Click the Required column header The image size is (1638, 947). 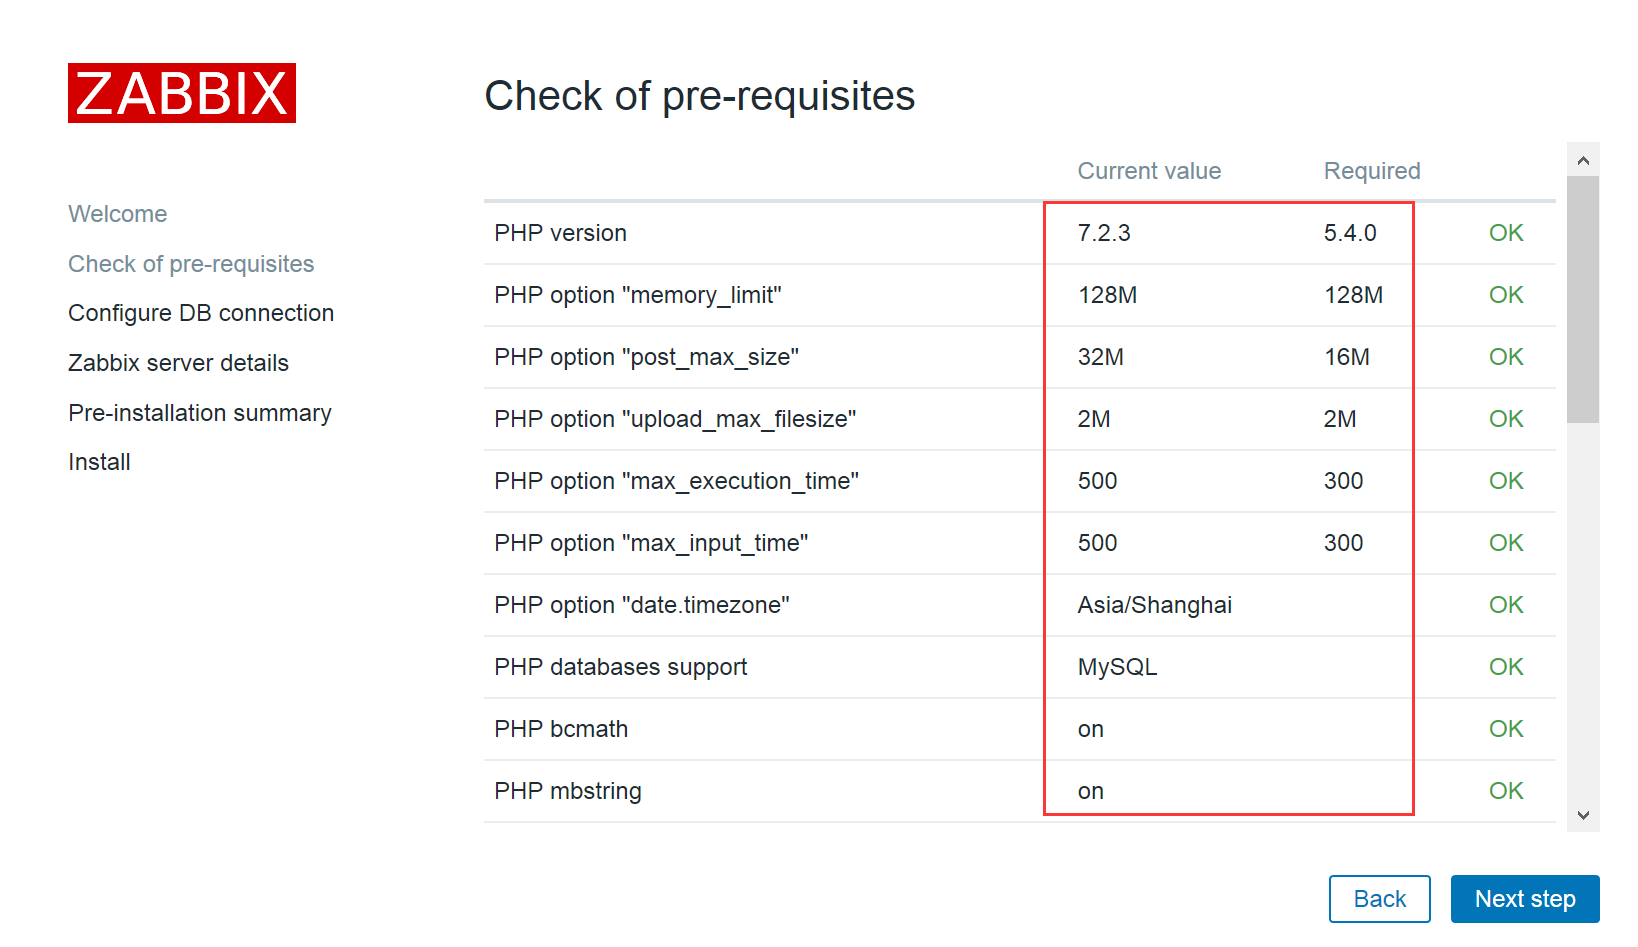tap(1372, 171)
